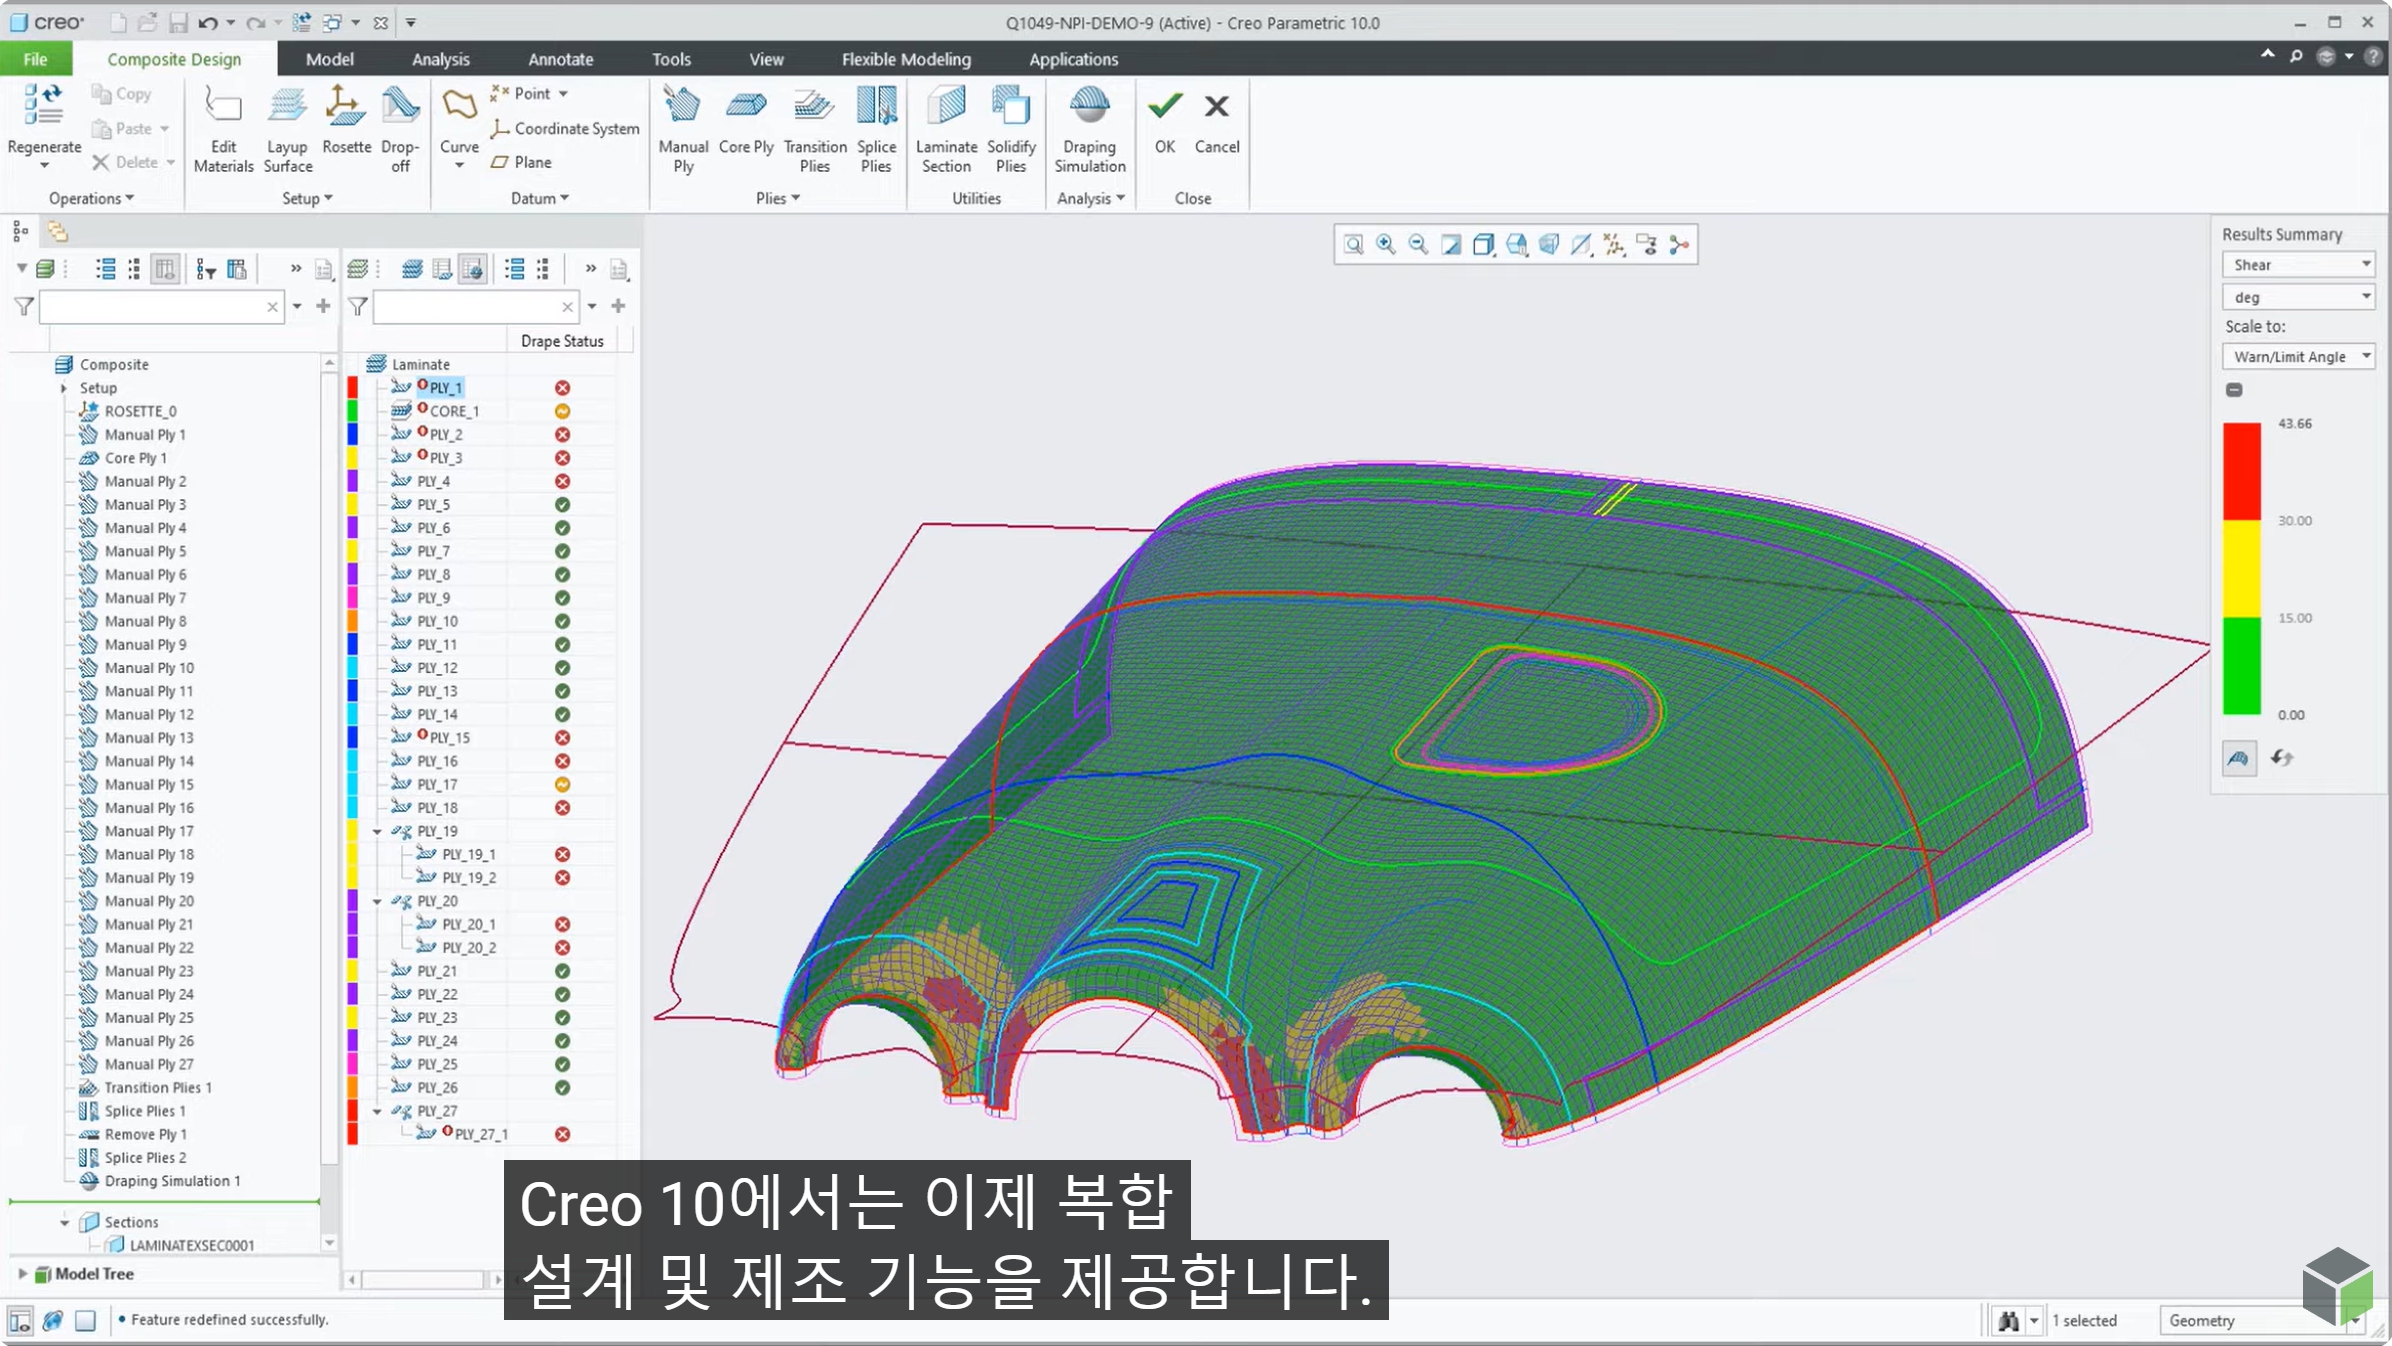Toggle the model tree display in status bar
Viewport: 2392px width, 1346px height.
click(x=20, y=1320)
